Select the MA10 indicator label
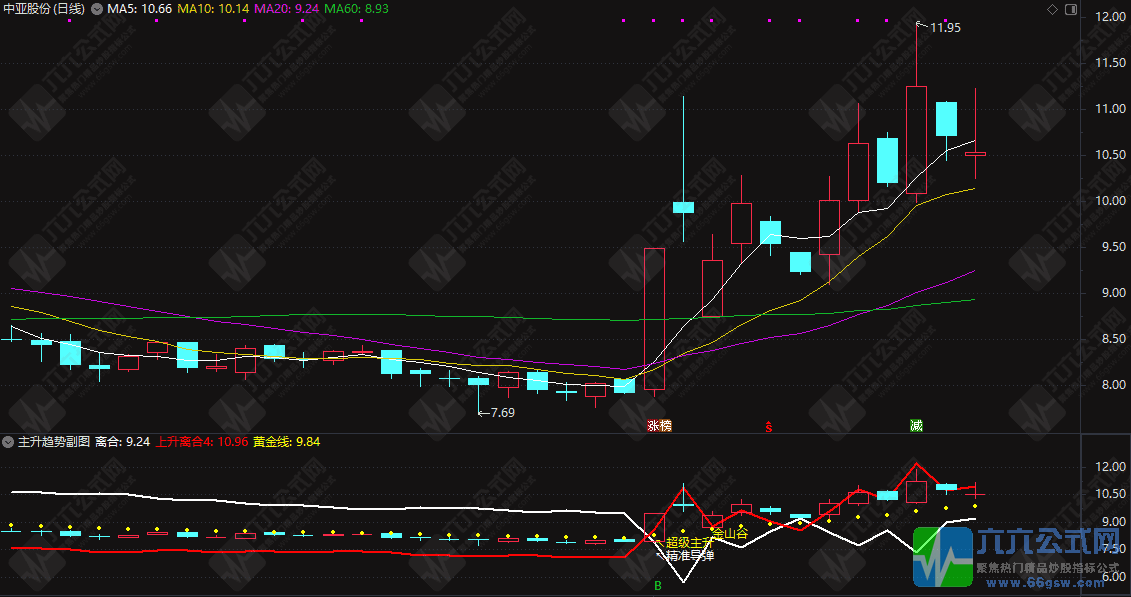The width and height of the screenshot is (1131, 597). pyautogui.click(x=214, y=9)
